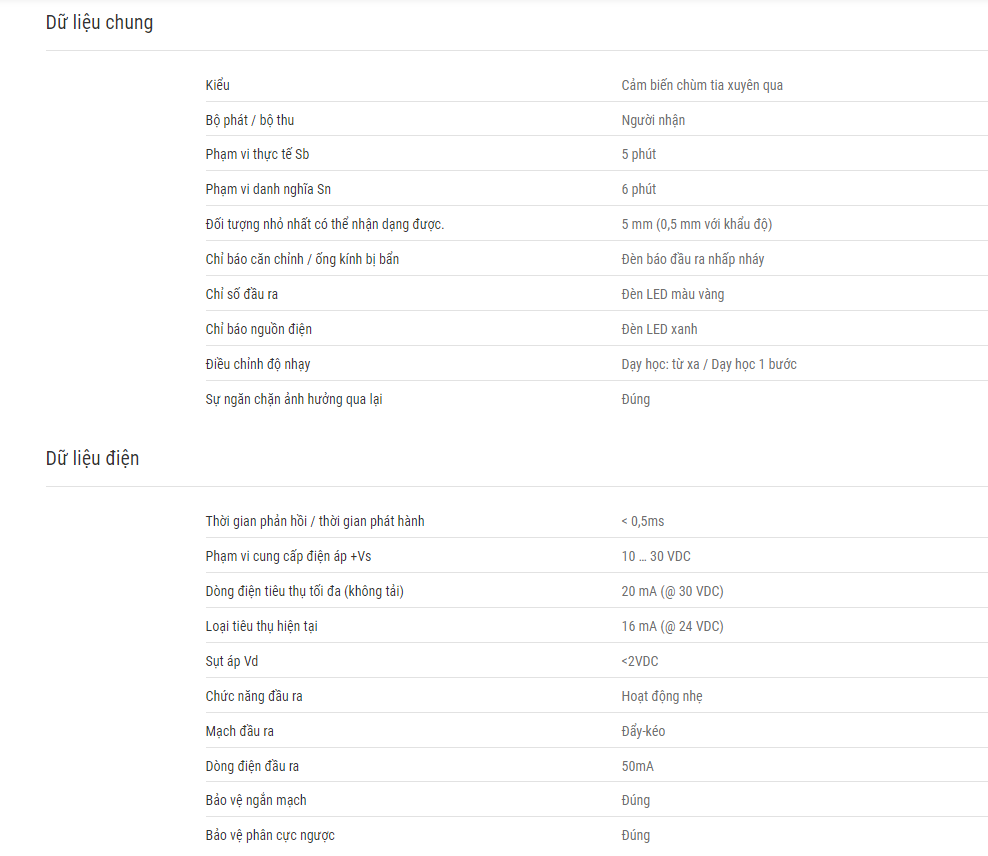The width and height of the screenshot is (988, 856).
Task: Click the 'Sụt áp Vd' label
Action: pos(231,661)
